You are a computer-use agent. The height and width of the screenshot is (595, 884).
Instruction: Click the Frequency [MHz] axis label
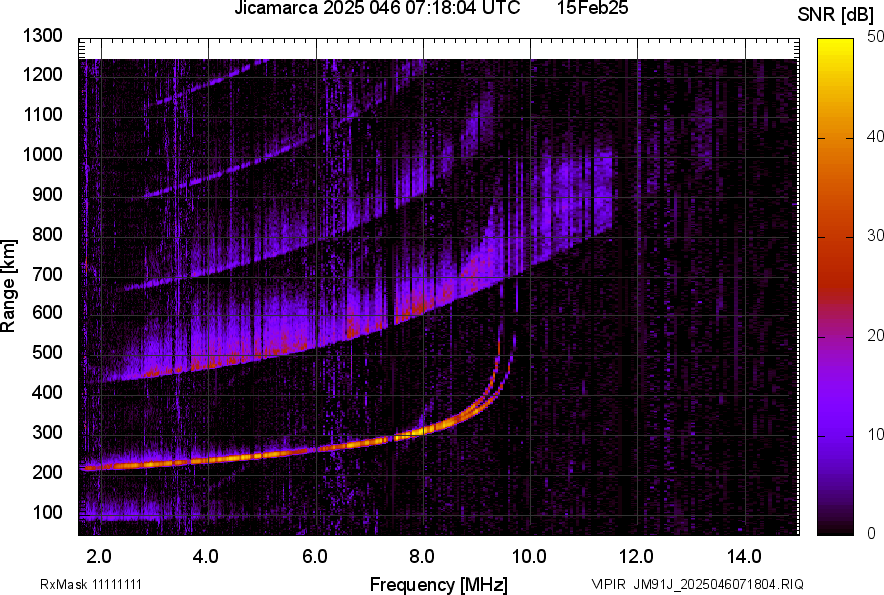click(x=438, y=584)
